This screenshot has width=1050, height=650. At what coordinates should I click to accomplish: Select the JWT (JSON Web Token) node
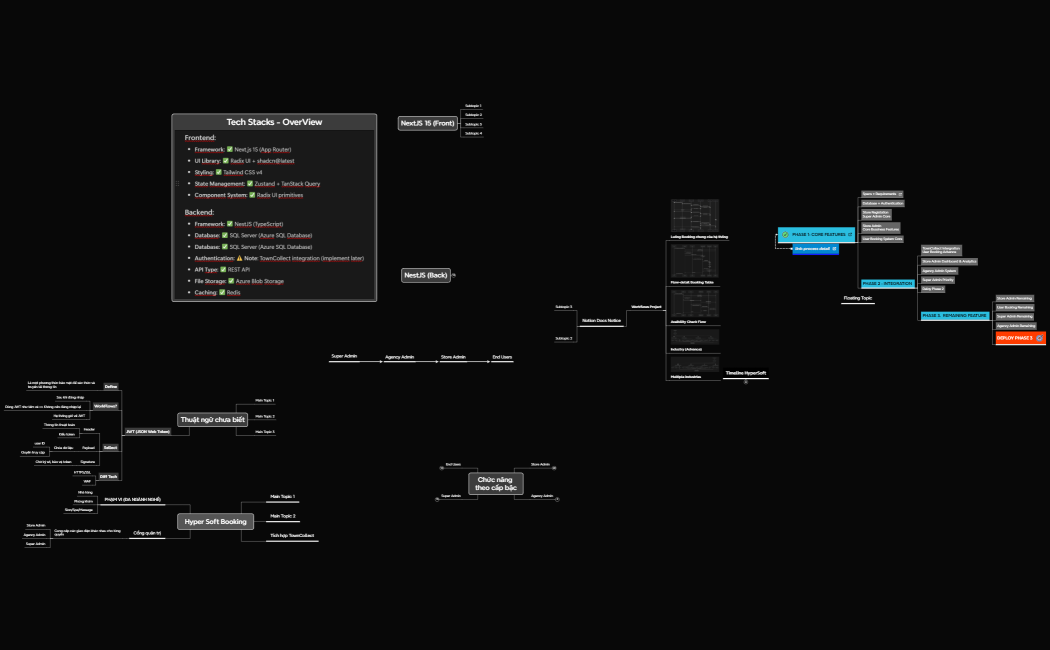(x=147, y=432)
